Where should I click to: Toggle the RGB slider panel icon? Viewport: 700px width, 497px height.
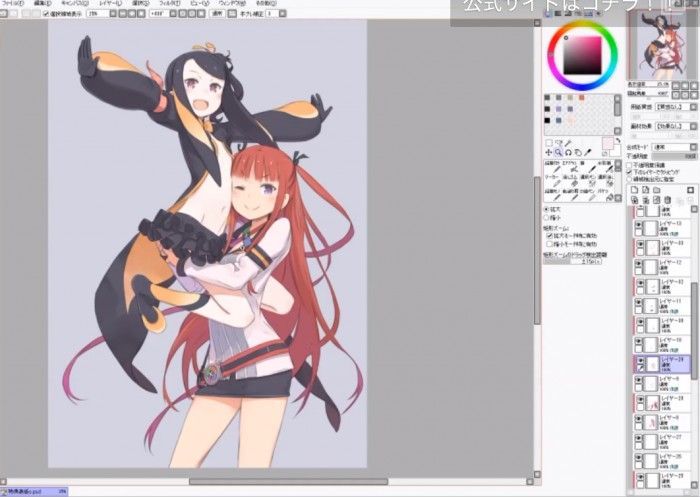558,14
